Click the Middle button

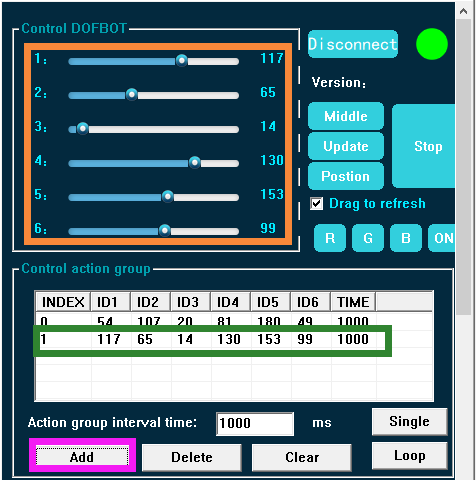pos(346,116)
